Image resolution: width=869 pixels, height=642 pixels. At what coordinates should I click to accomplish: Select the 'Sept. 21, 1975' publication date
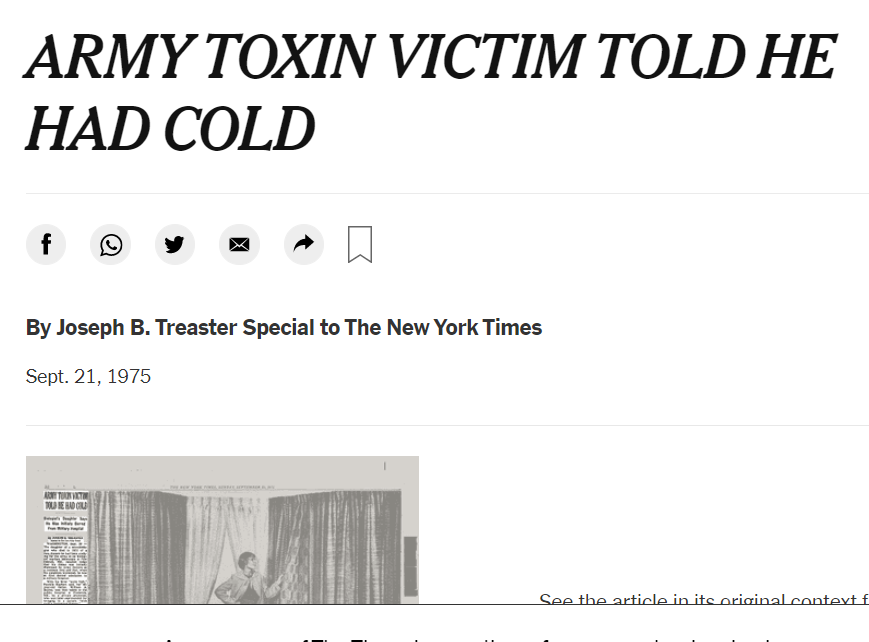[x=88, y=377]
